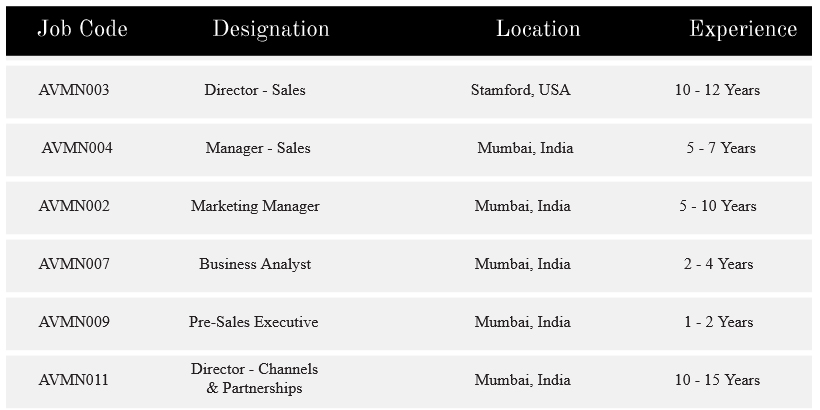
Task: Click the Experience column header
Action: click(x=743, y=29)
